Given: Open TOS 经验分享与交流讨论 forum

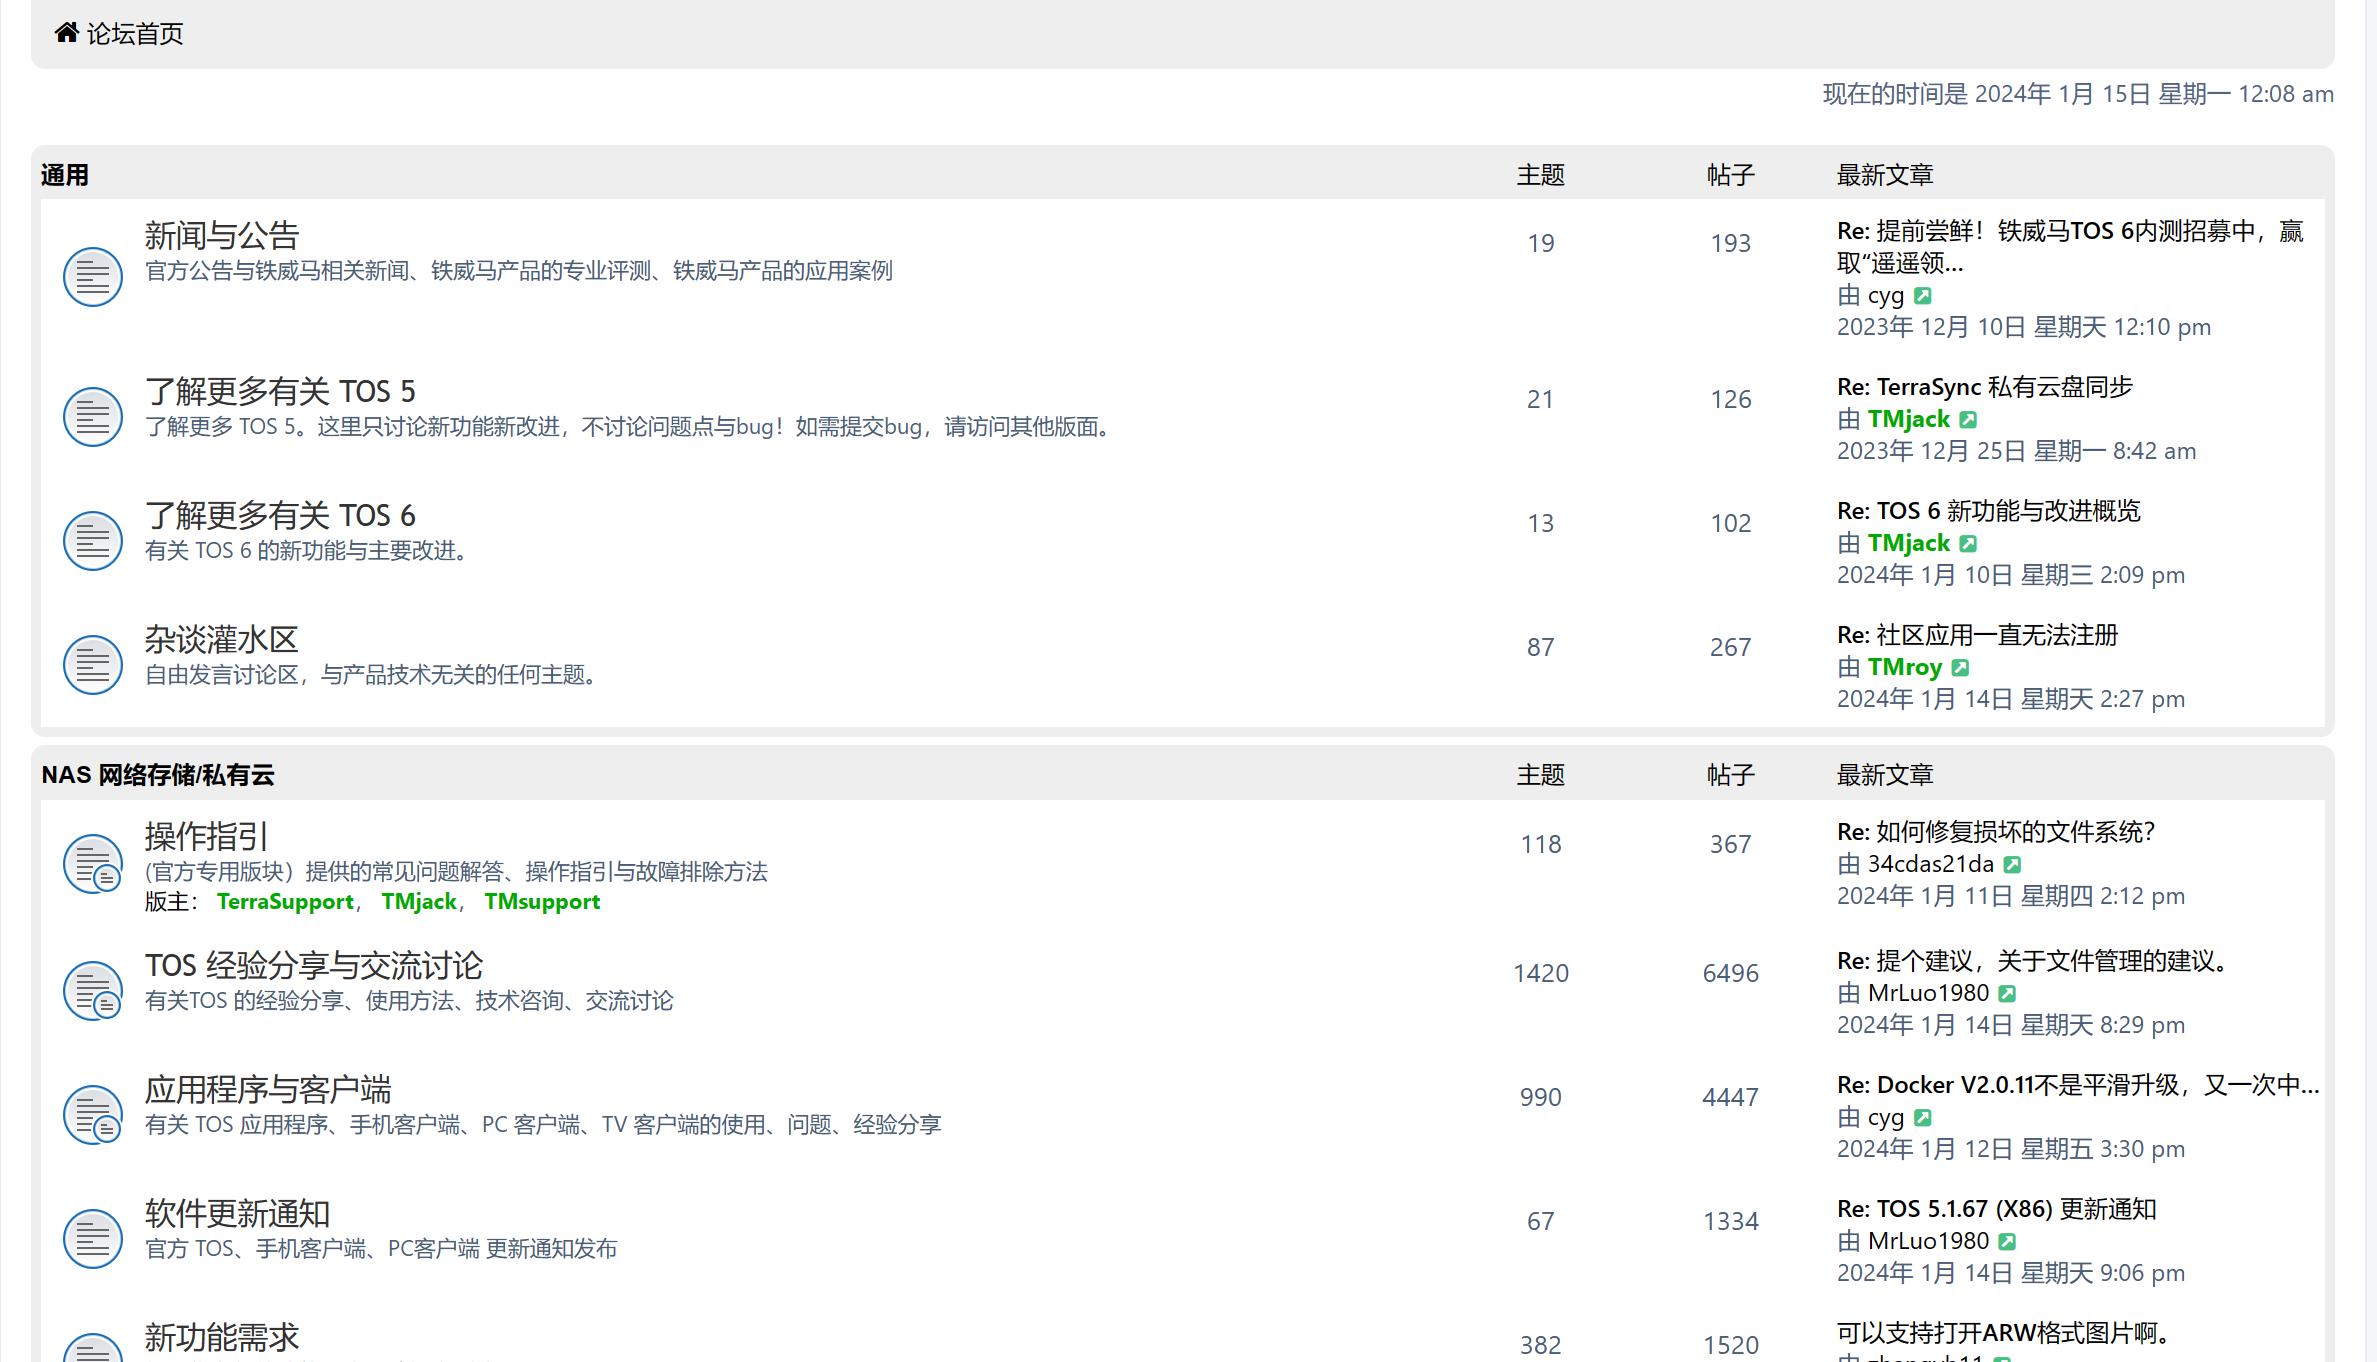Looking at the screenshot, I should 314,965.
